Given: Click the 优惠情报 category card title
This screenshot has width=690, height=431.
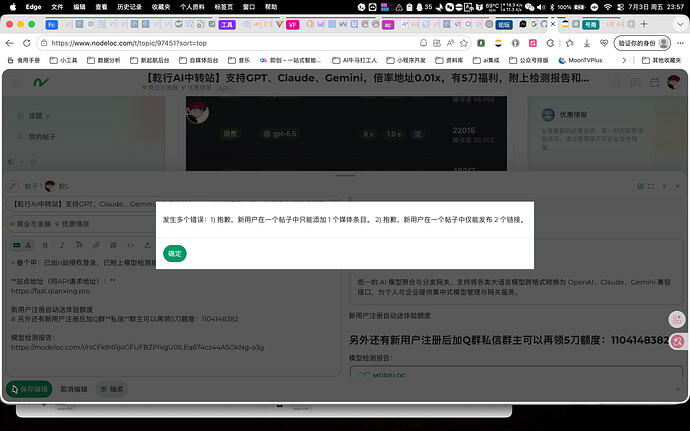Looking at the screenshot, I should click(573, 115).
